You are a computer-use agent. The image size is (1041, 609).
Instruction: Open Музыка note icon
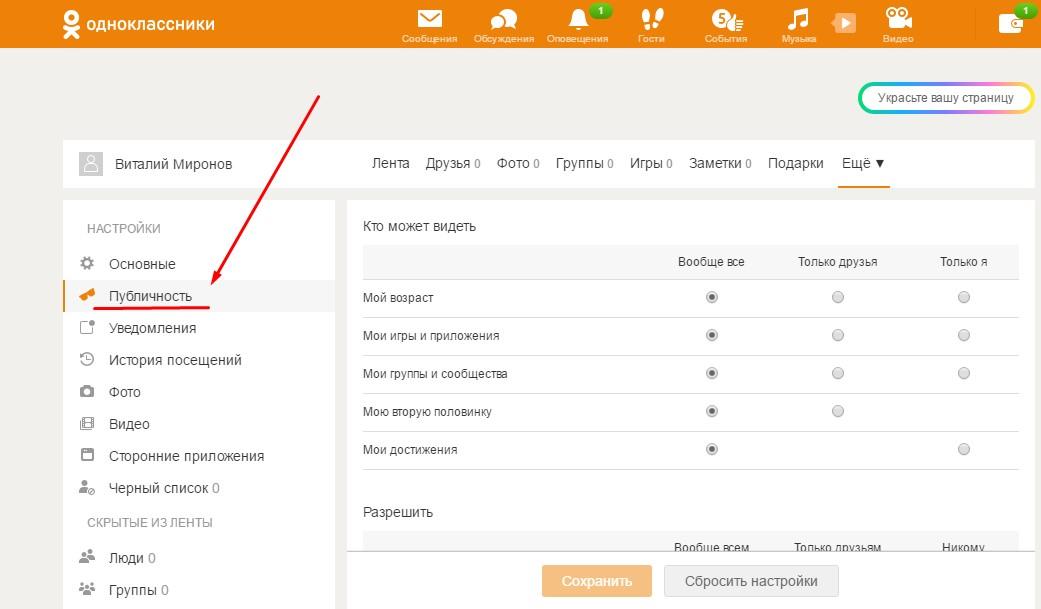pyautogui.click(x=798, y=19)
